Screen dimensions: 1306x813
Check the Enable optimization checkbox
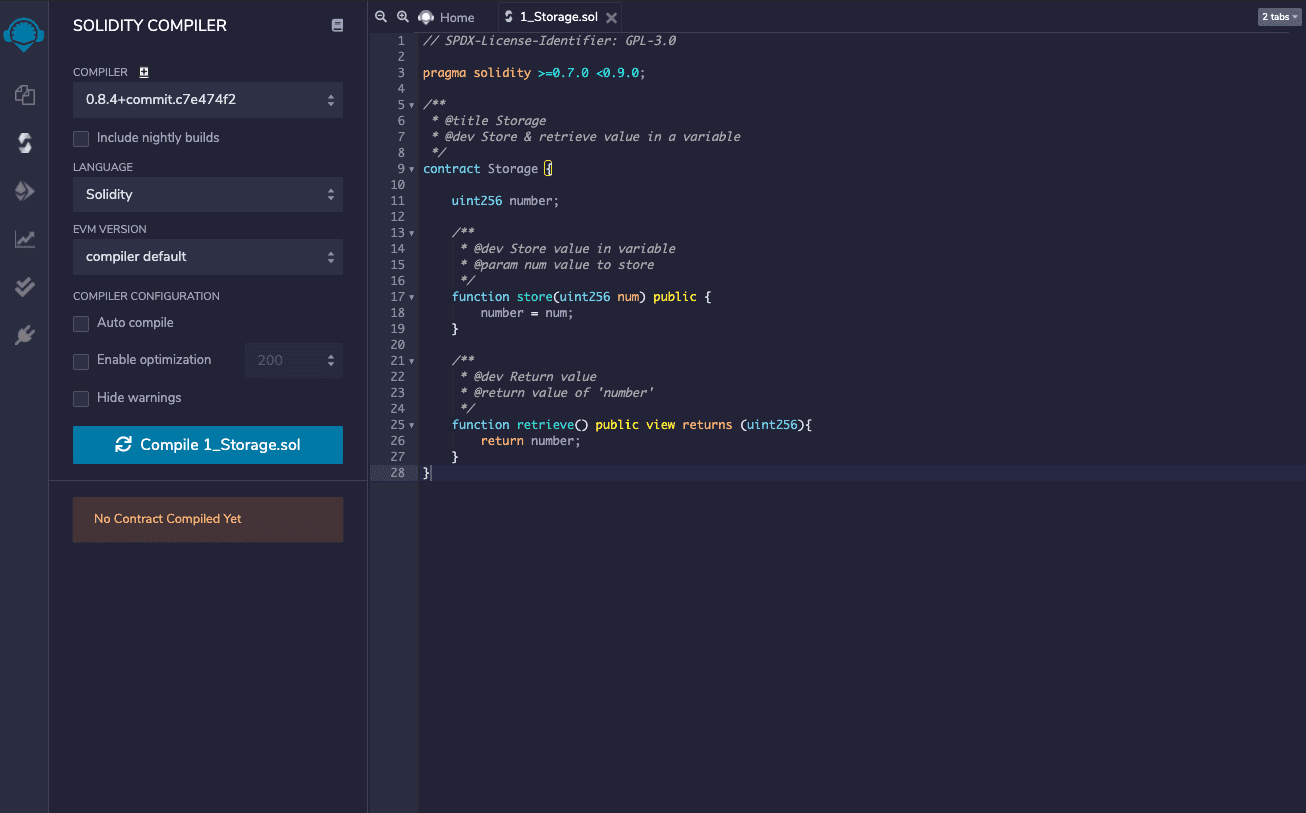pyautogui.click(x=81, y=360)
